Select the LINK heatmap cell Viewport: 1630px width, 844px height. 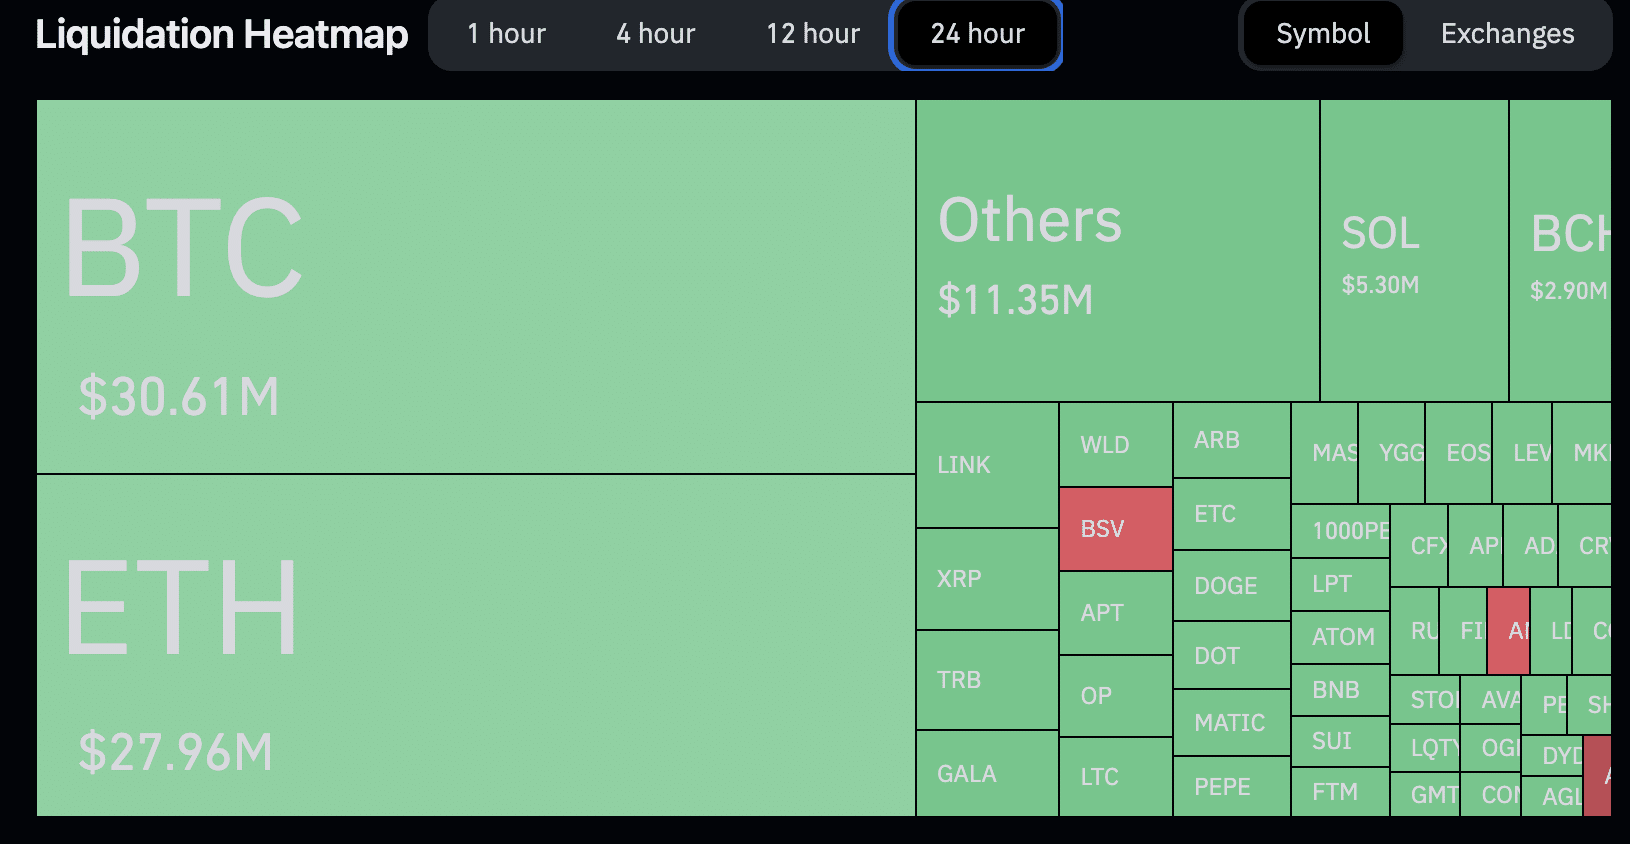point(987,465)
